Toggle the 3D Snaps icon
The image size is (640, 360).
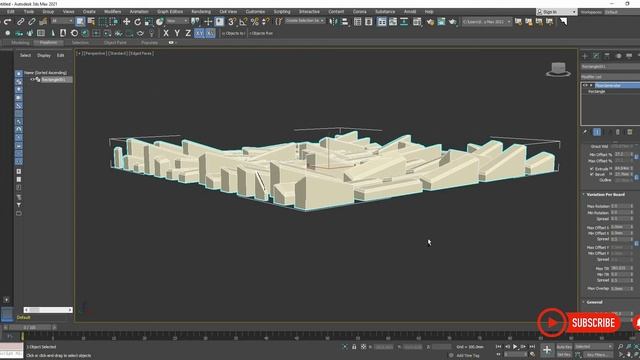(x=232, y=22)
